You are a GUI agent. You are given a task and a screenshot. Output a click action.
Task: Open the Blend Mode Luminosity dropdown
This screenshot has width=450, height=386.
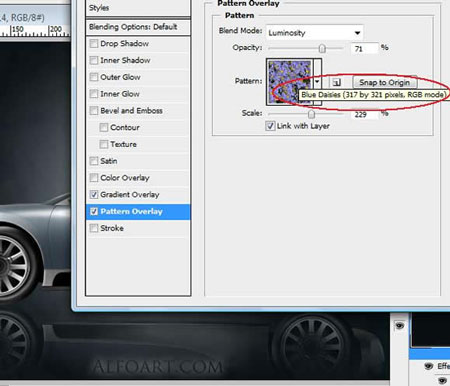(314, 33)
